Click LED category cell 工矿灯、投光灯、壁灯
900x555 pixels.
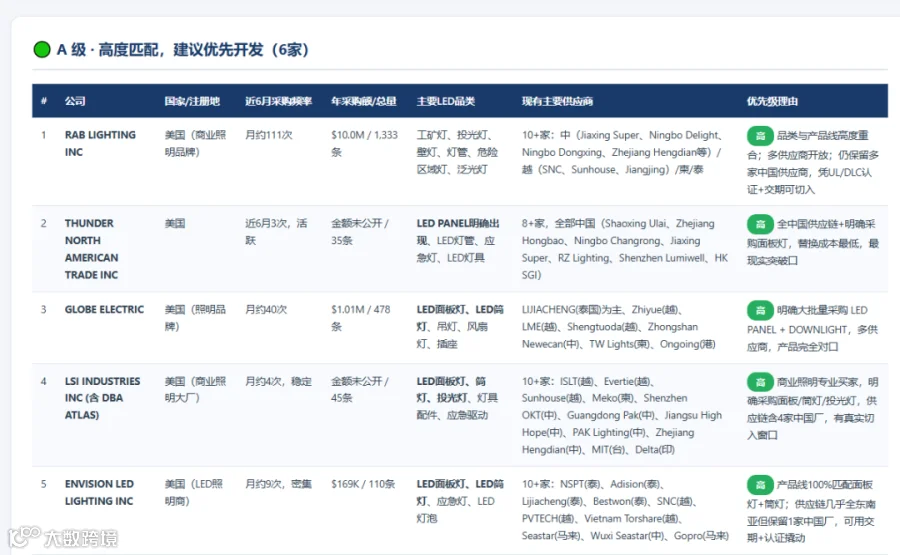coord(457,152)
